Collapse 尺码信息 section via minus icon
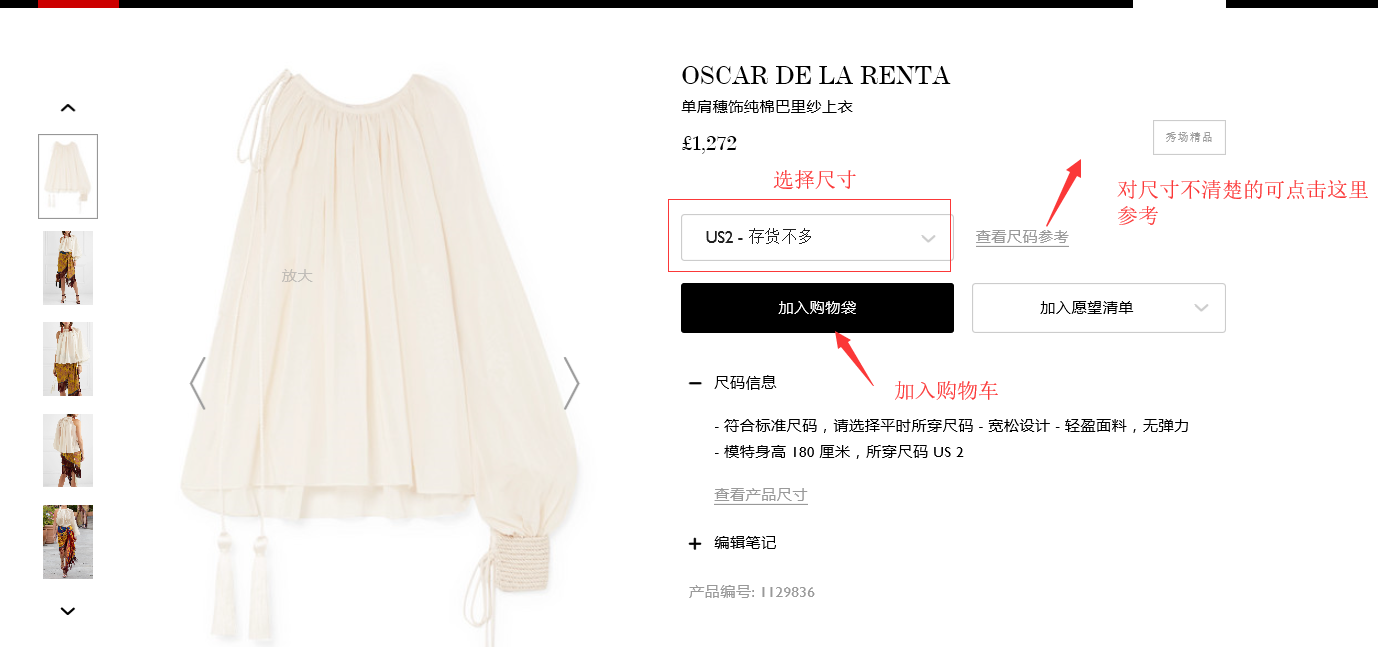 click(x=695, y=383)
